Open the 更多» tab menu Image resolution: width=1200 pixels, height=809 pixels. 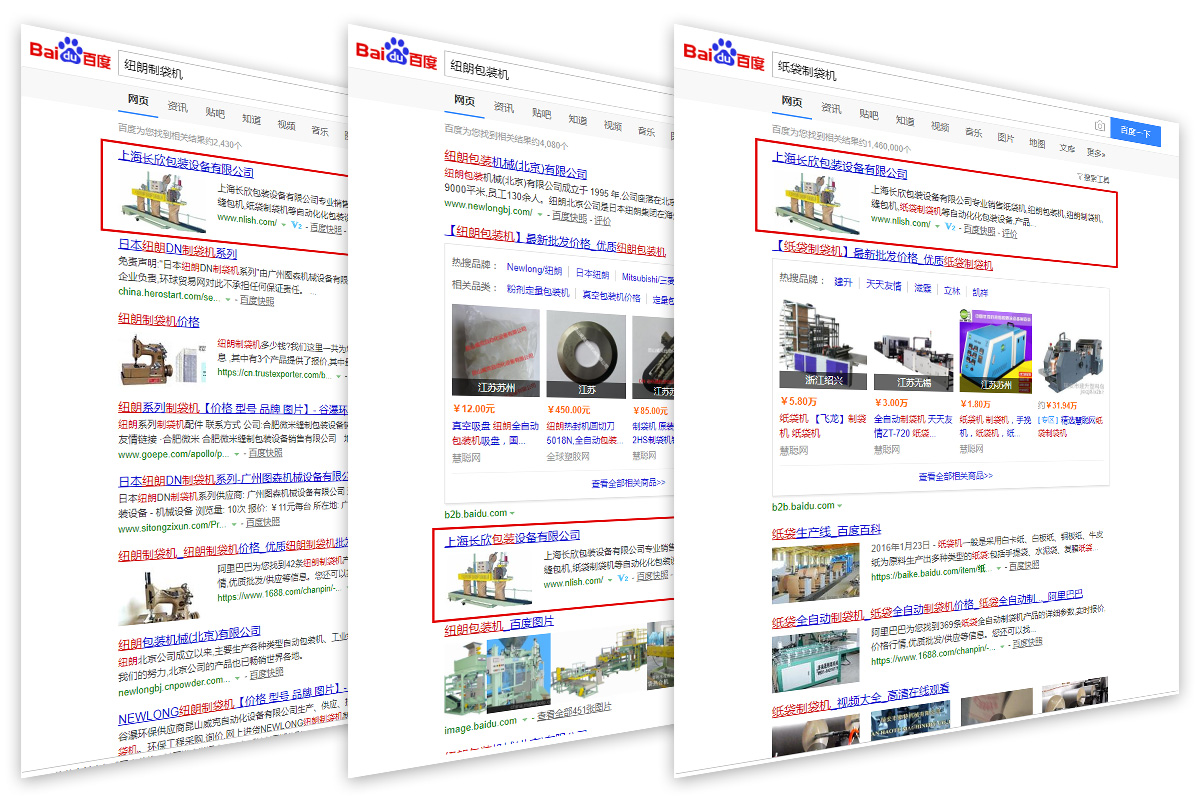pos(1095,153)
